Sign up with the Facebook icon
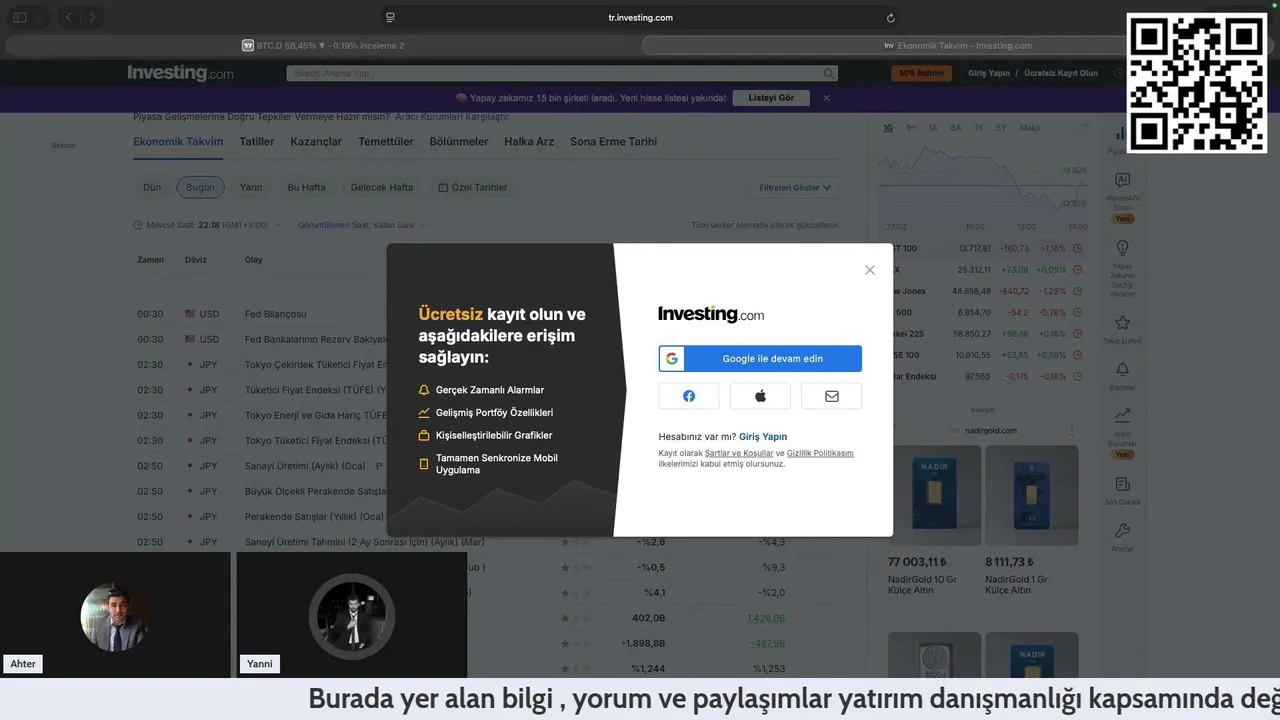1280x720 pixels. [x=689, y=396]
